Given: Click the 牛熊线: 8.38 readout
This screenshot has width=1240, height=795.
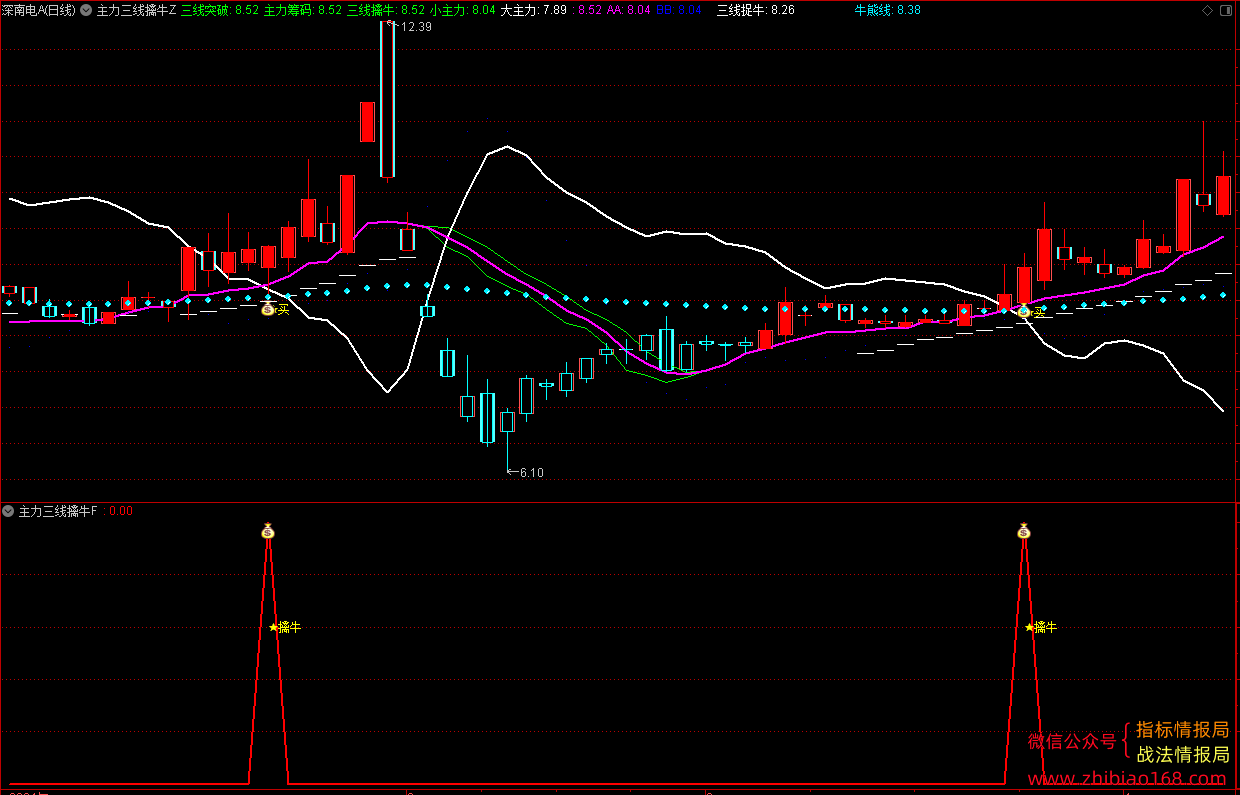Looking at the screenshot, I should [x=888, y=10].
